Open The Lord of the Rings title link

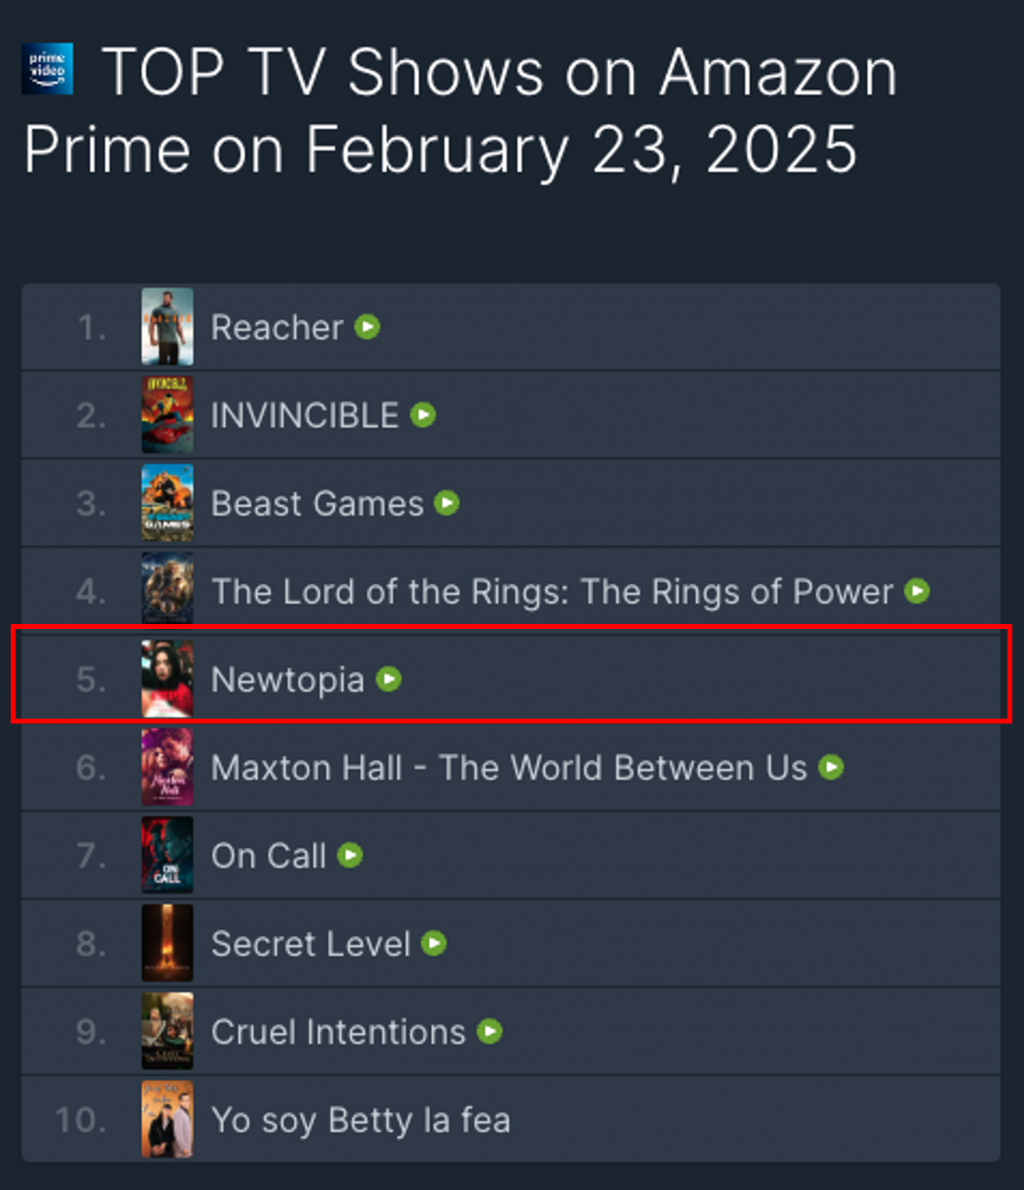(552, 592)
